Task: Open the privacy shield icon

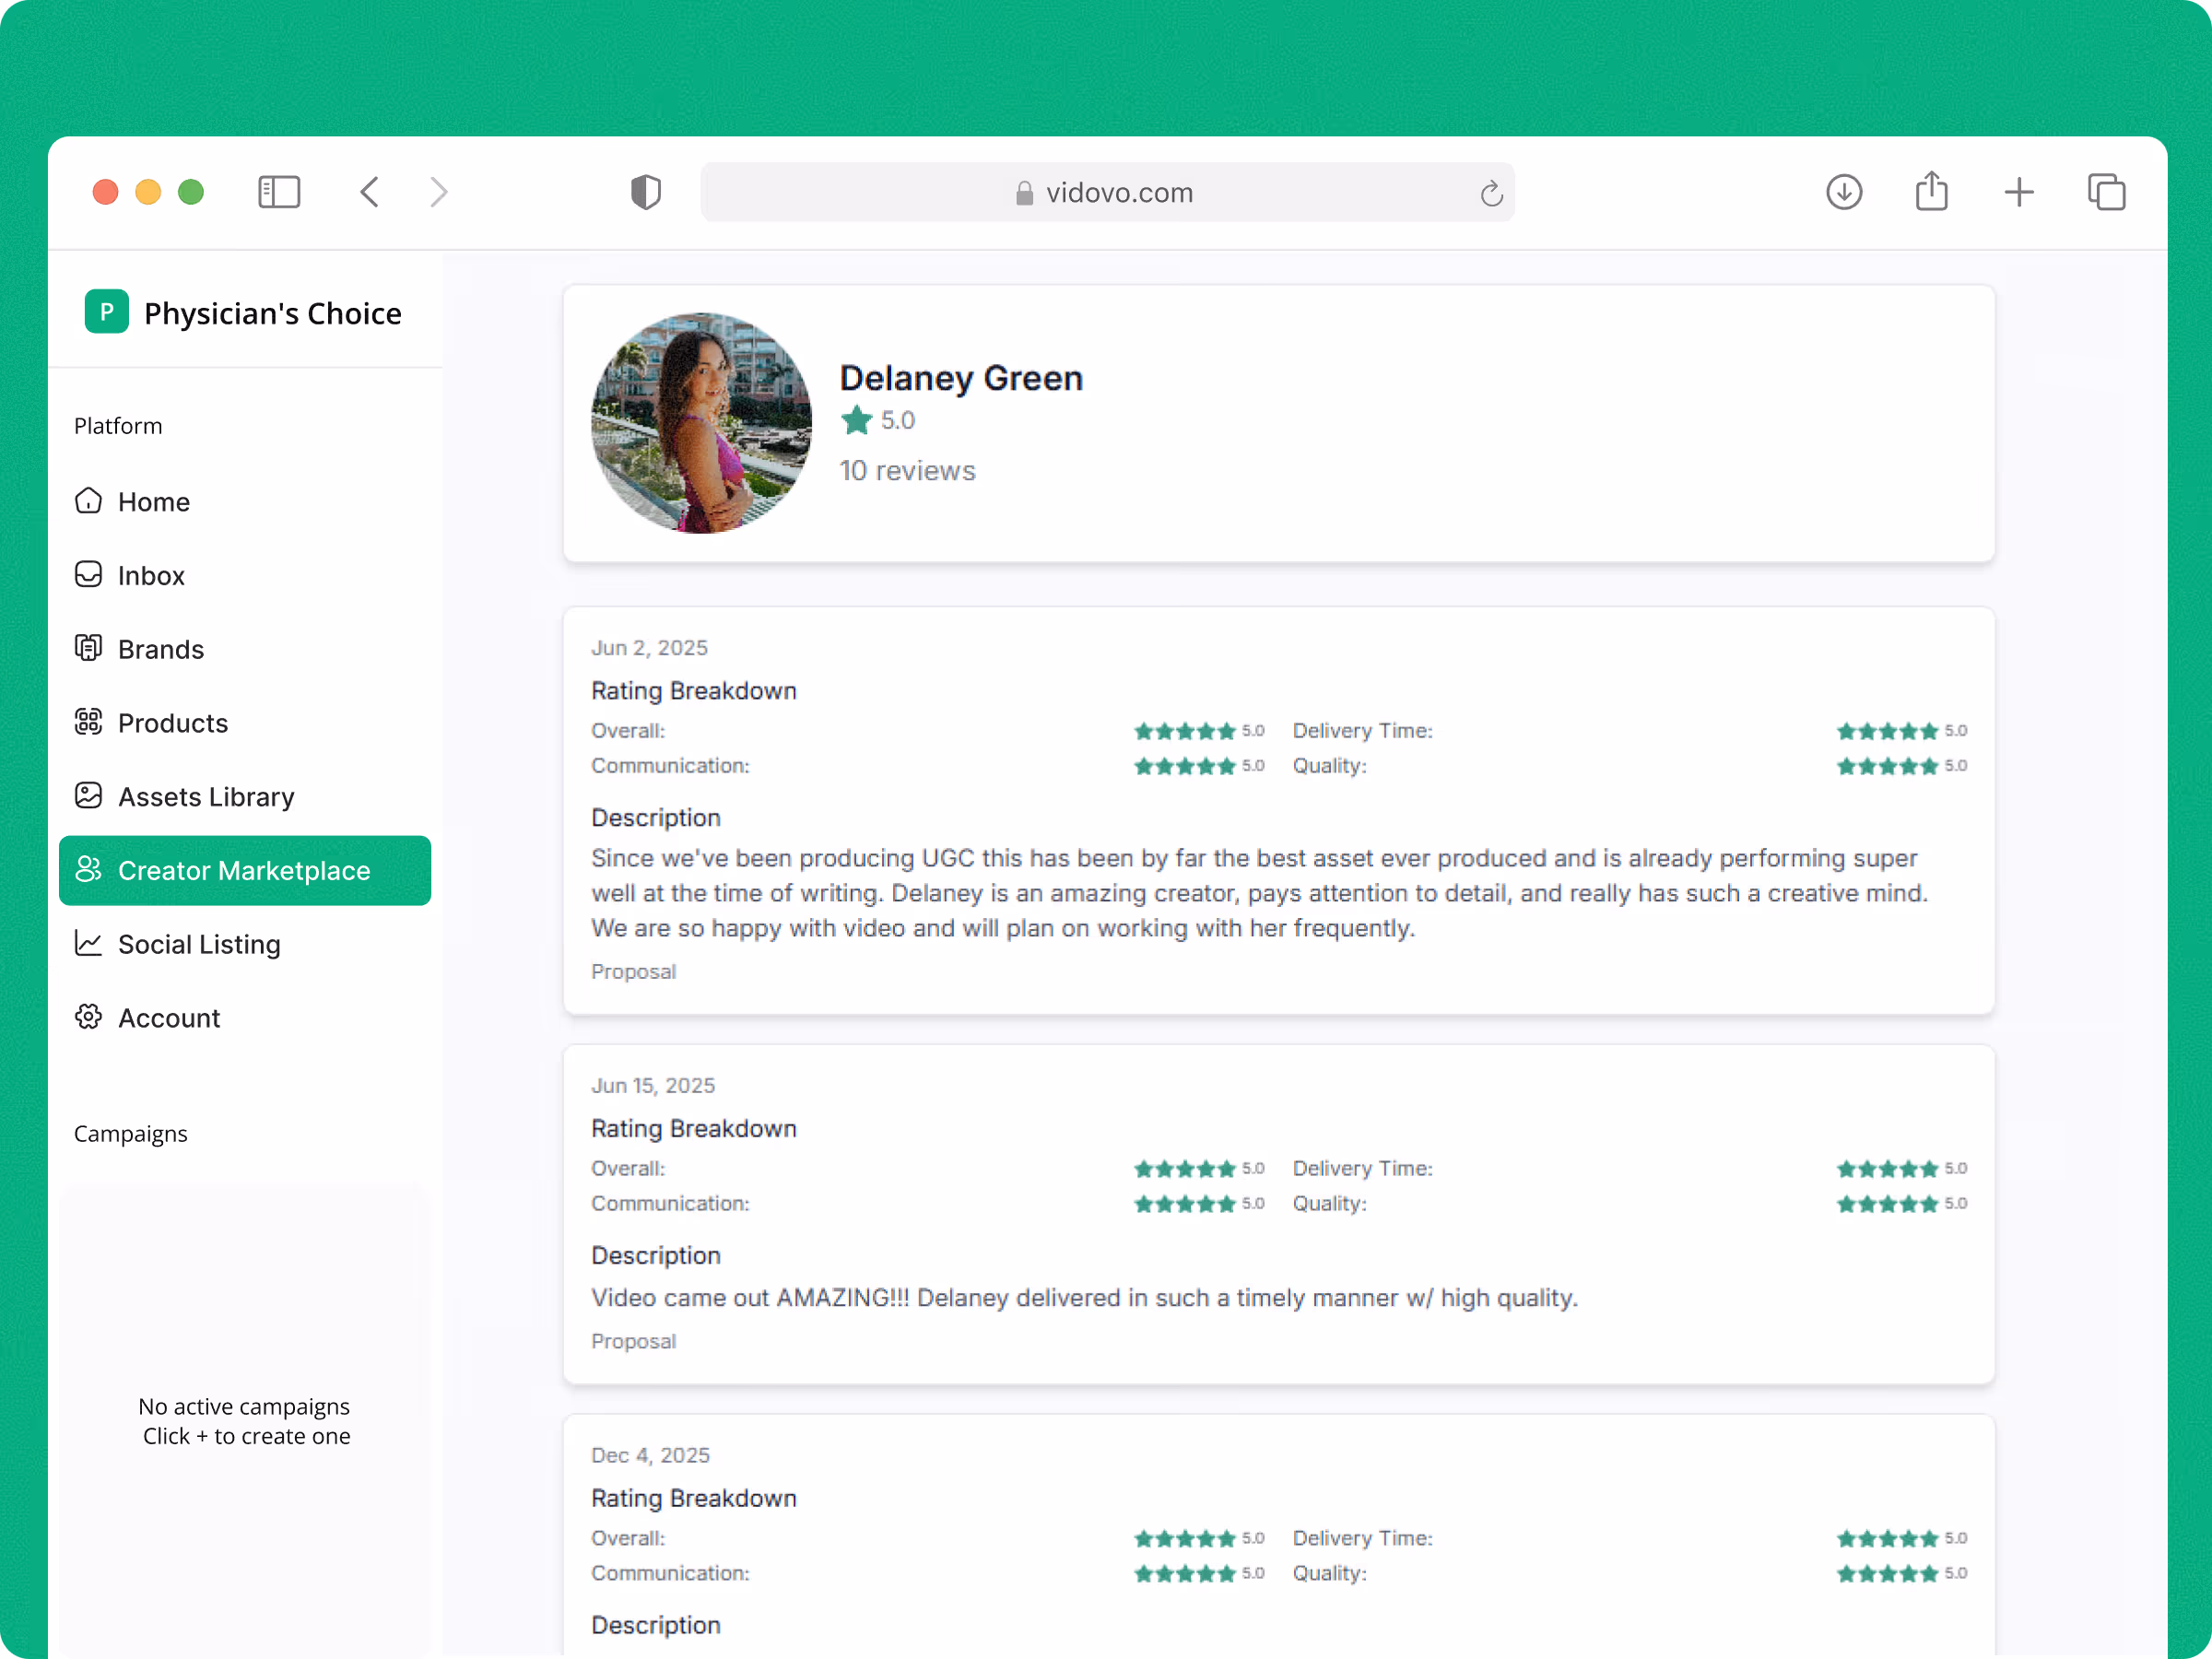Action: click(x=646, y=192)
